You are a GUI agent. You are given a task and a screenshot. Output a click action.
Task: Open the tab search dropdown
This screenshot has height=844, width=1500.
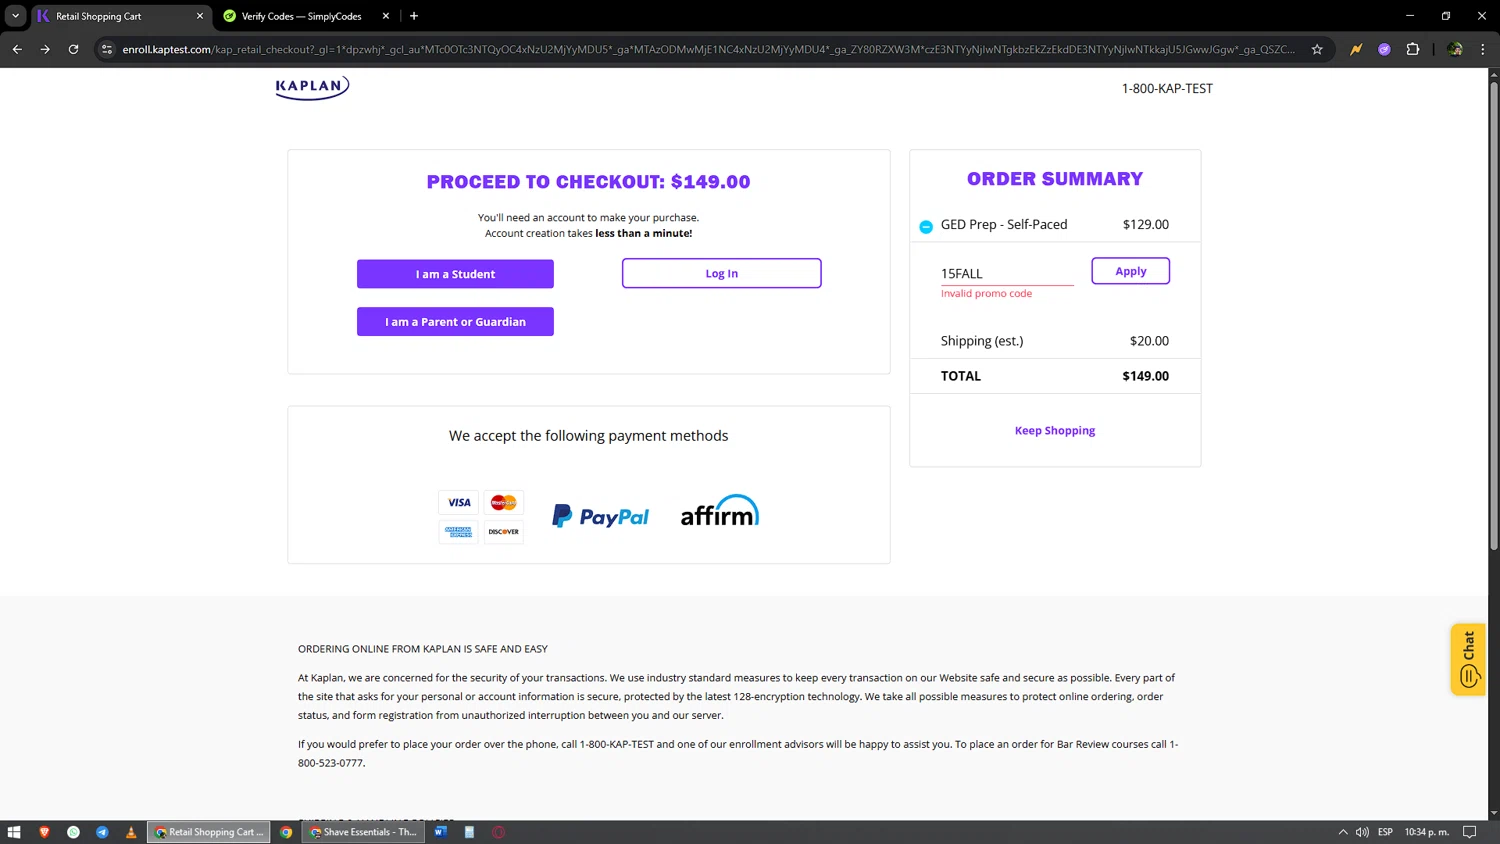[x=15, y=16]
